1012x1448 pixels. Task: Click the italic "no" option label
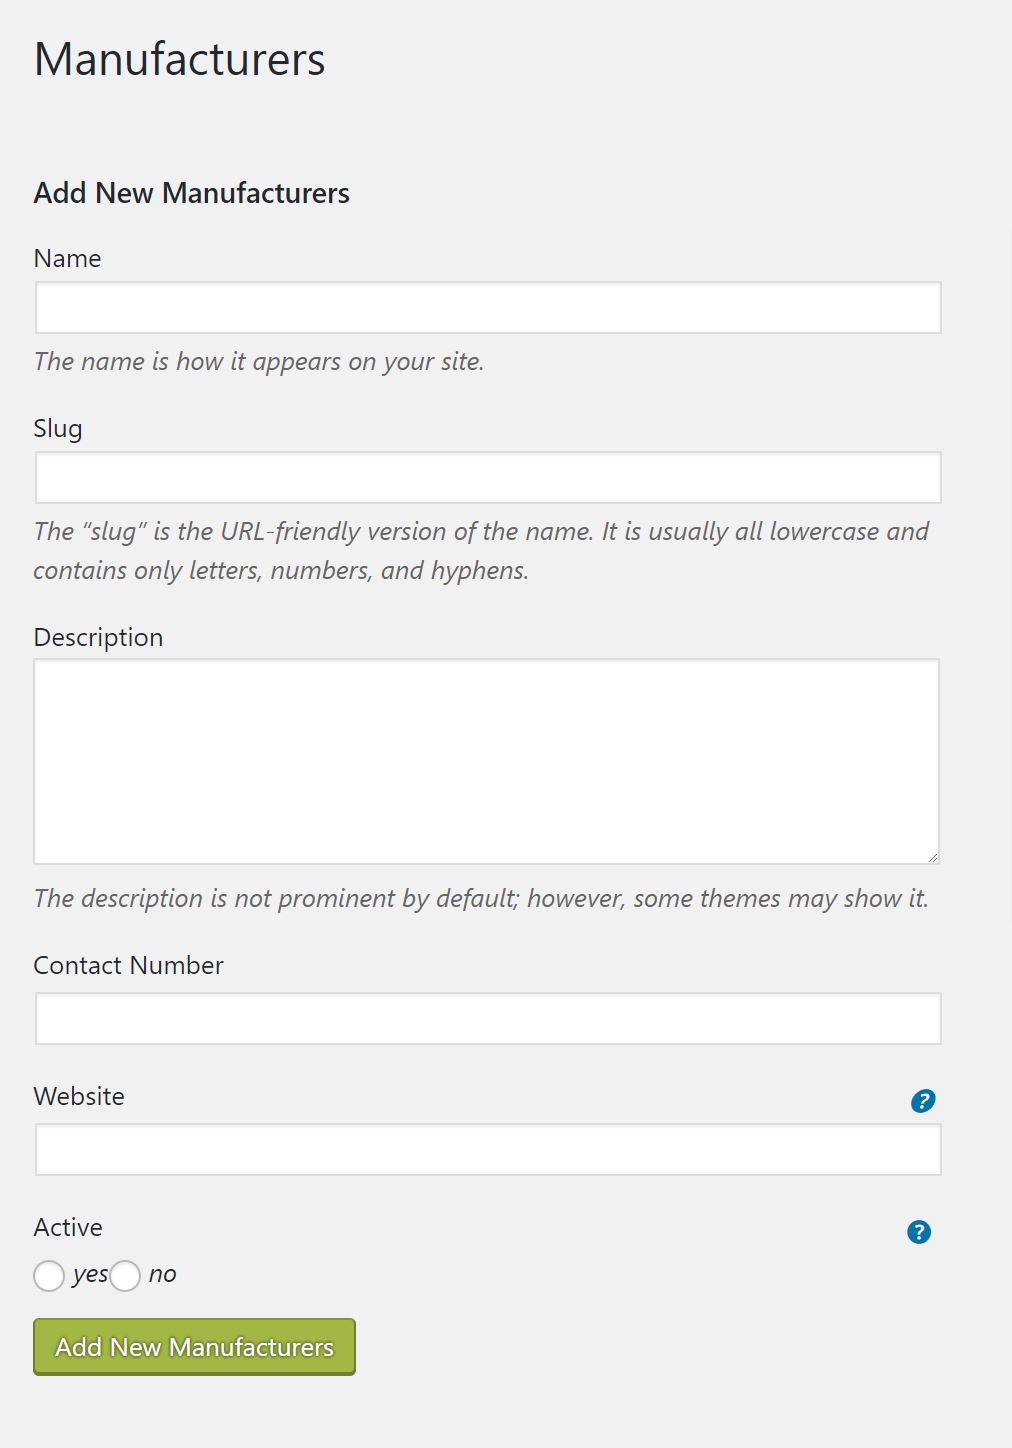pyautogui.click(x=162, y=1275)
